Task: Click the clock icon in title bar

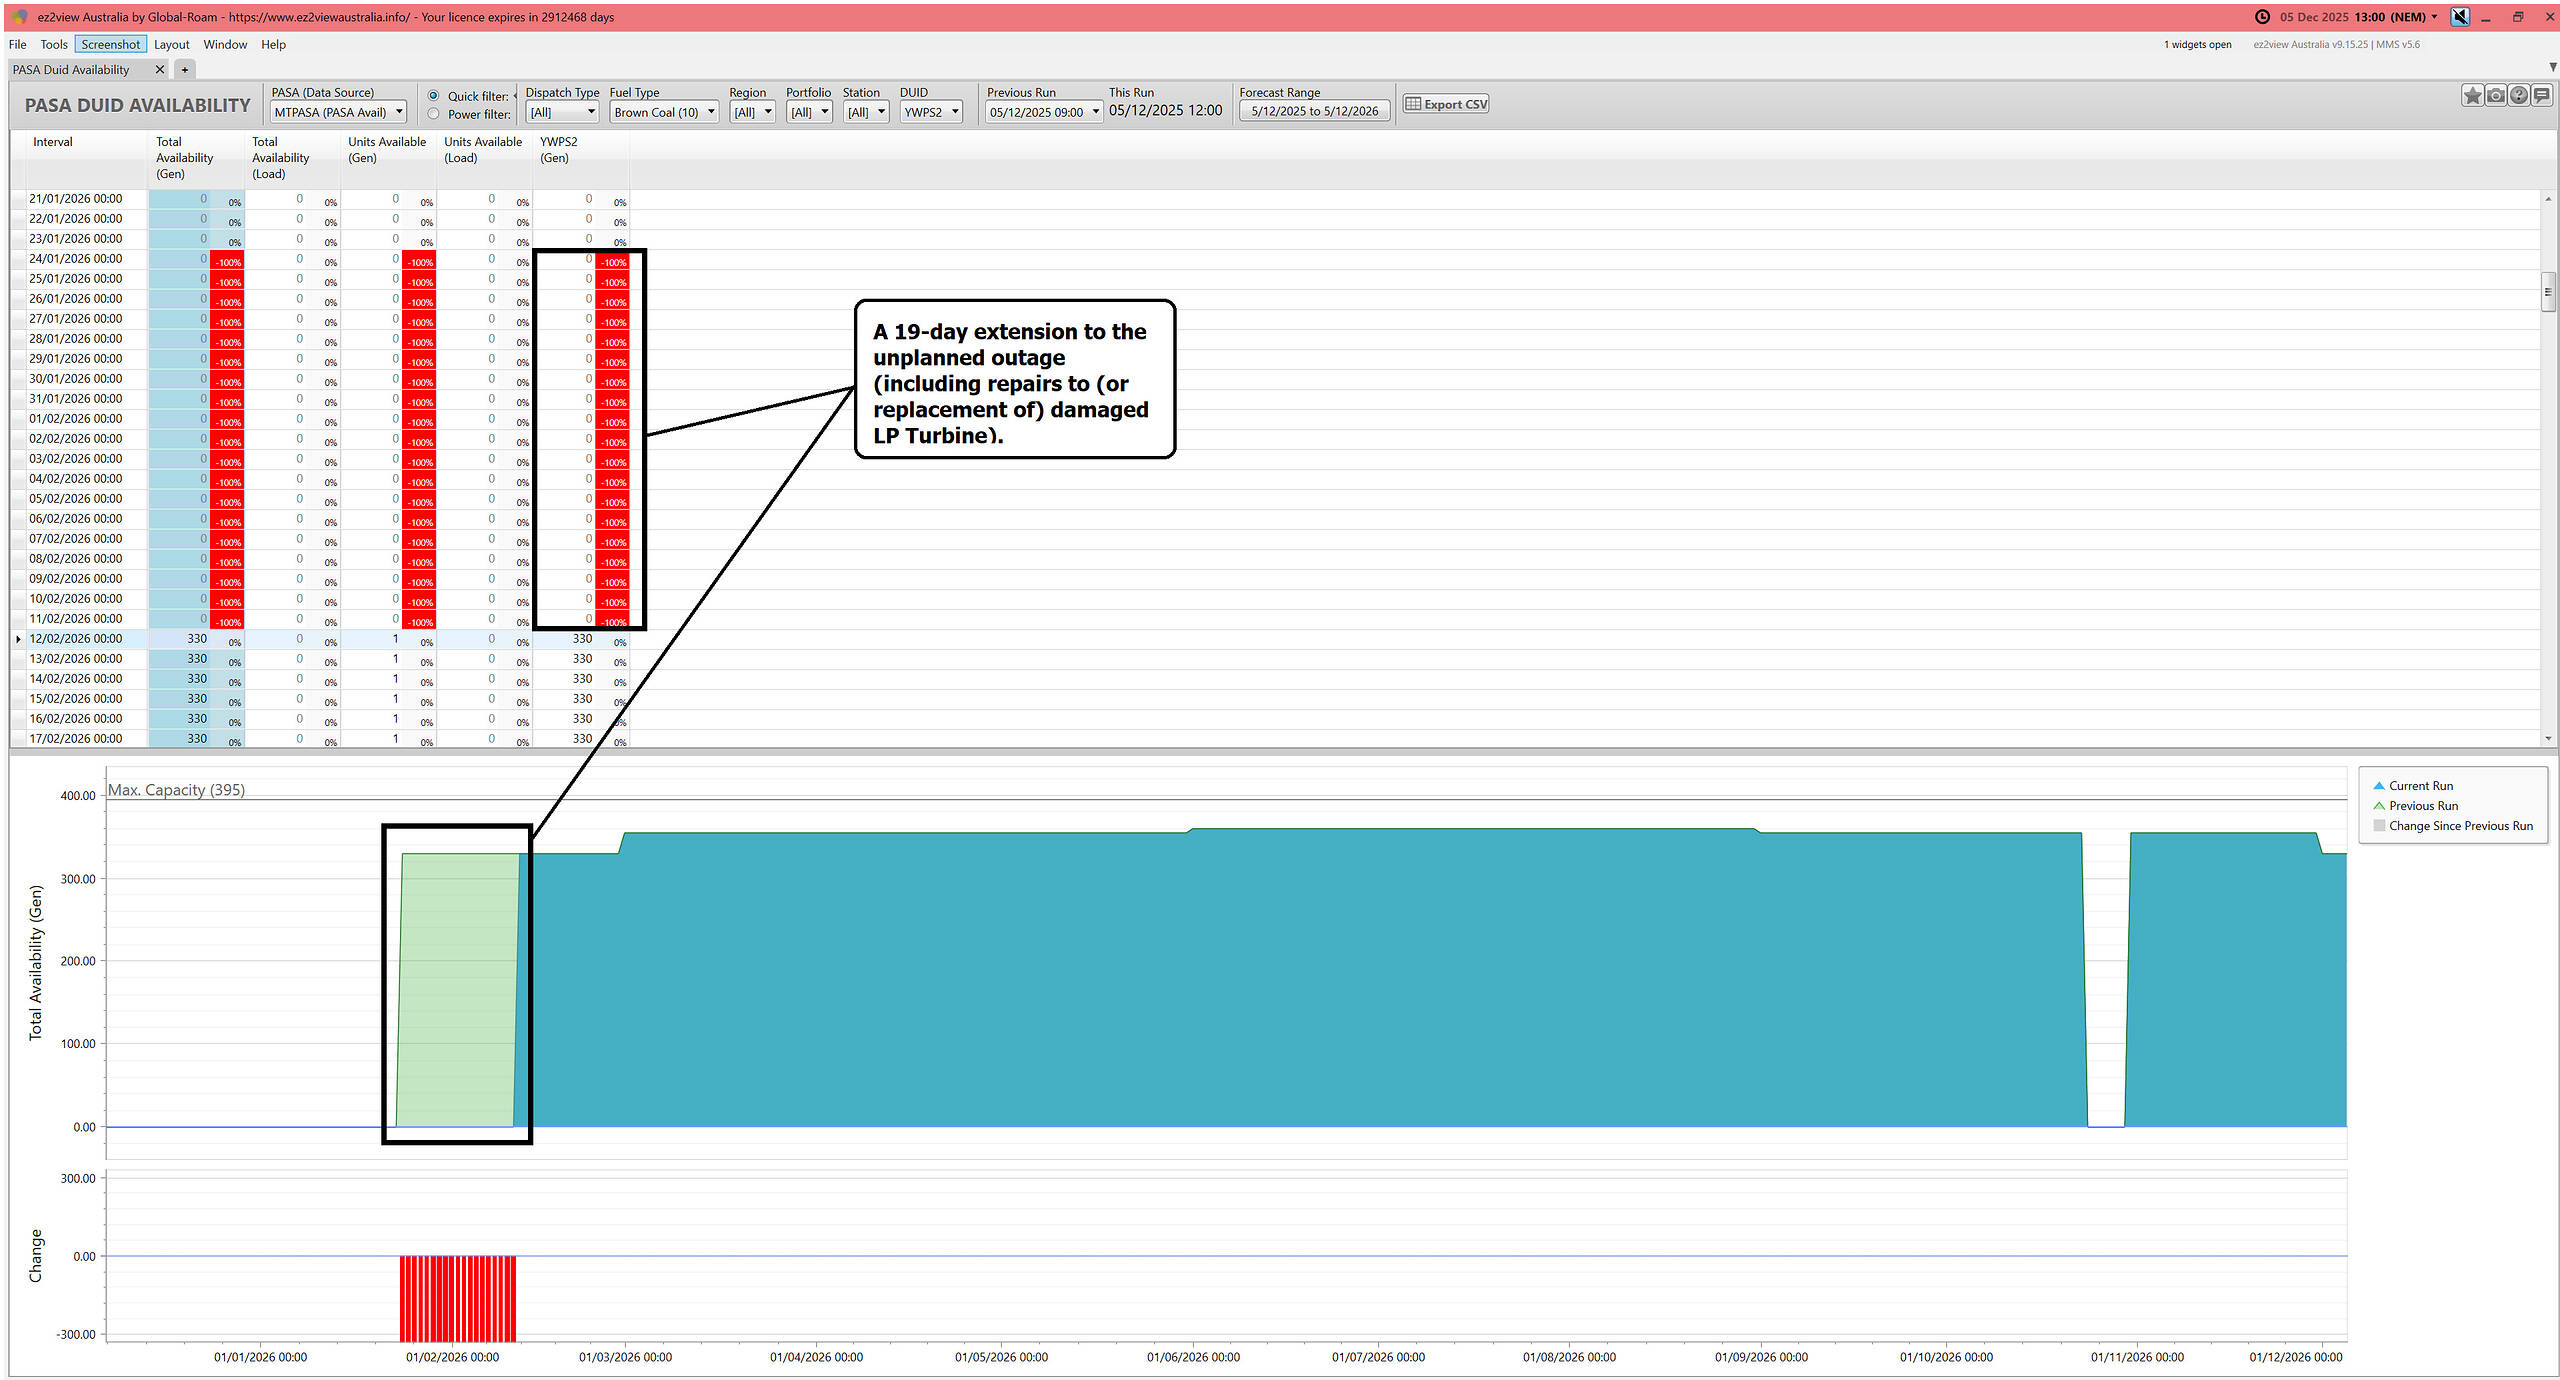Action: (2262, 17)
